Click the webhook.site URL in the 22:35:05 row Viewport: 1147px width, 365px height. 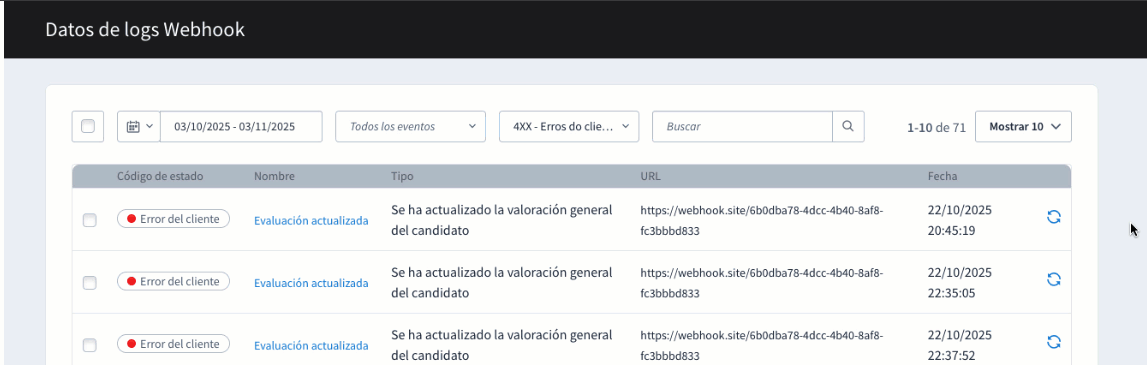pos(761,282)
